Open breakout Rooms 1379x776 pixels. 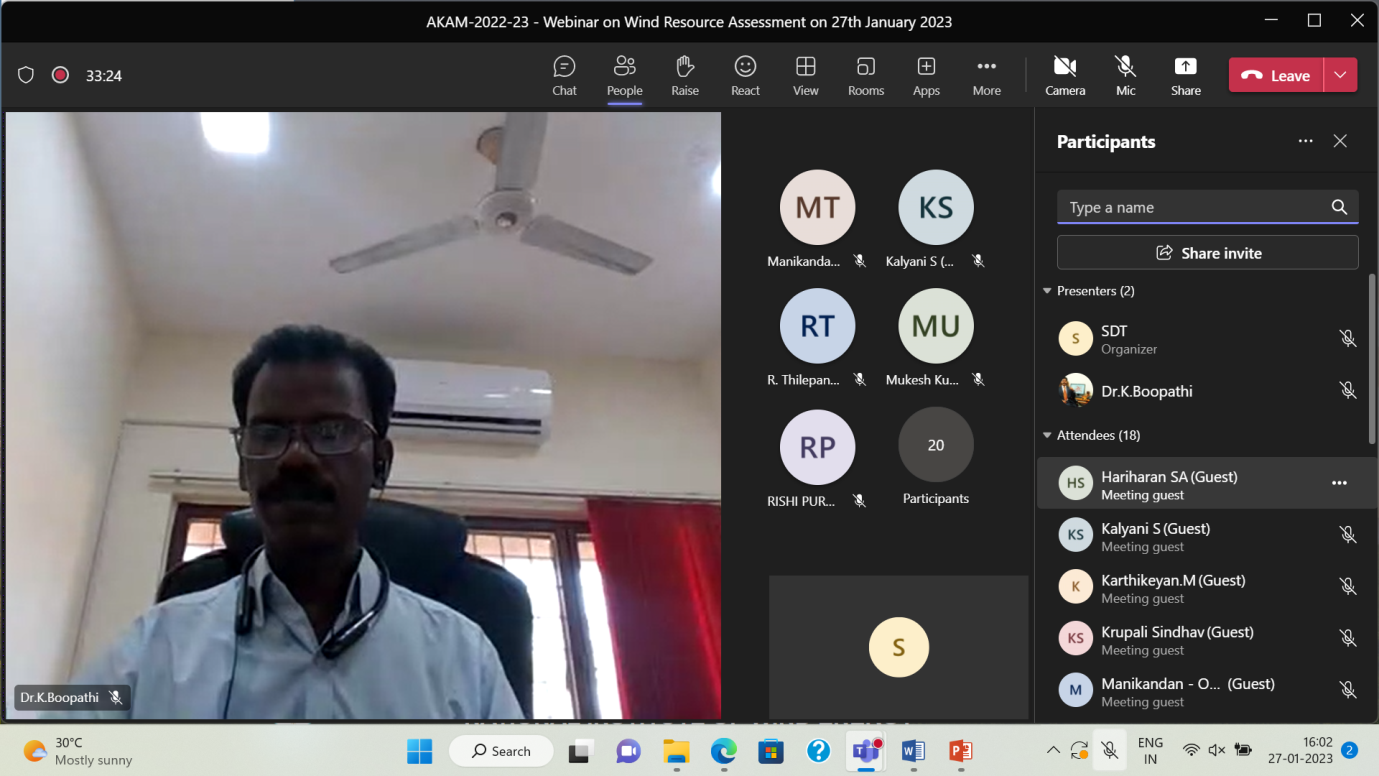tap(866, 76)
